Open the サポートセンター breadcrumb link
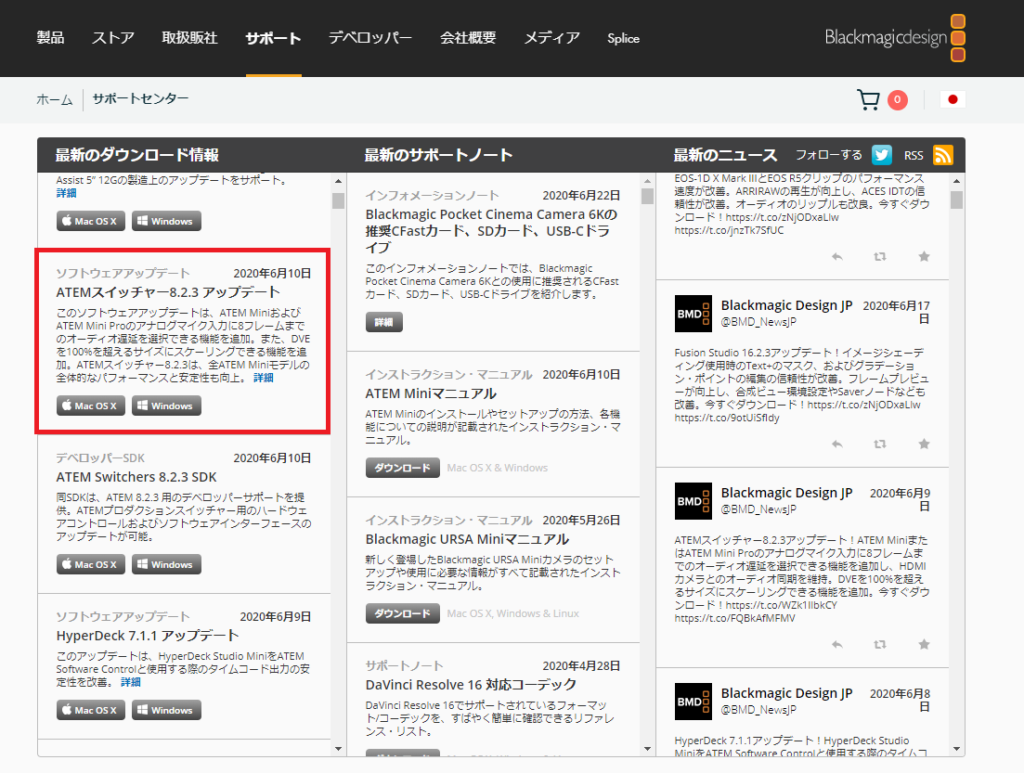Viewport: 1024px width, 773px height. pos(140,99)
